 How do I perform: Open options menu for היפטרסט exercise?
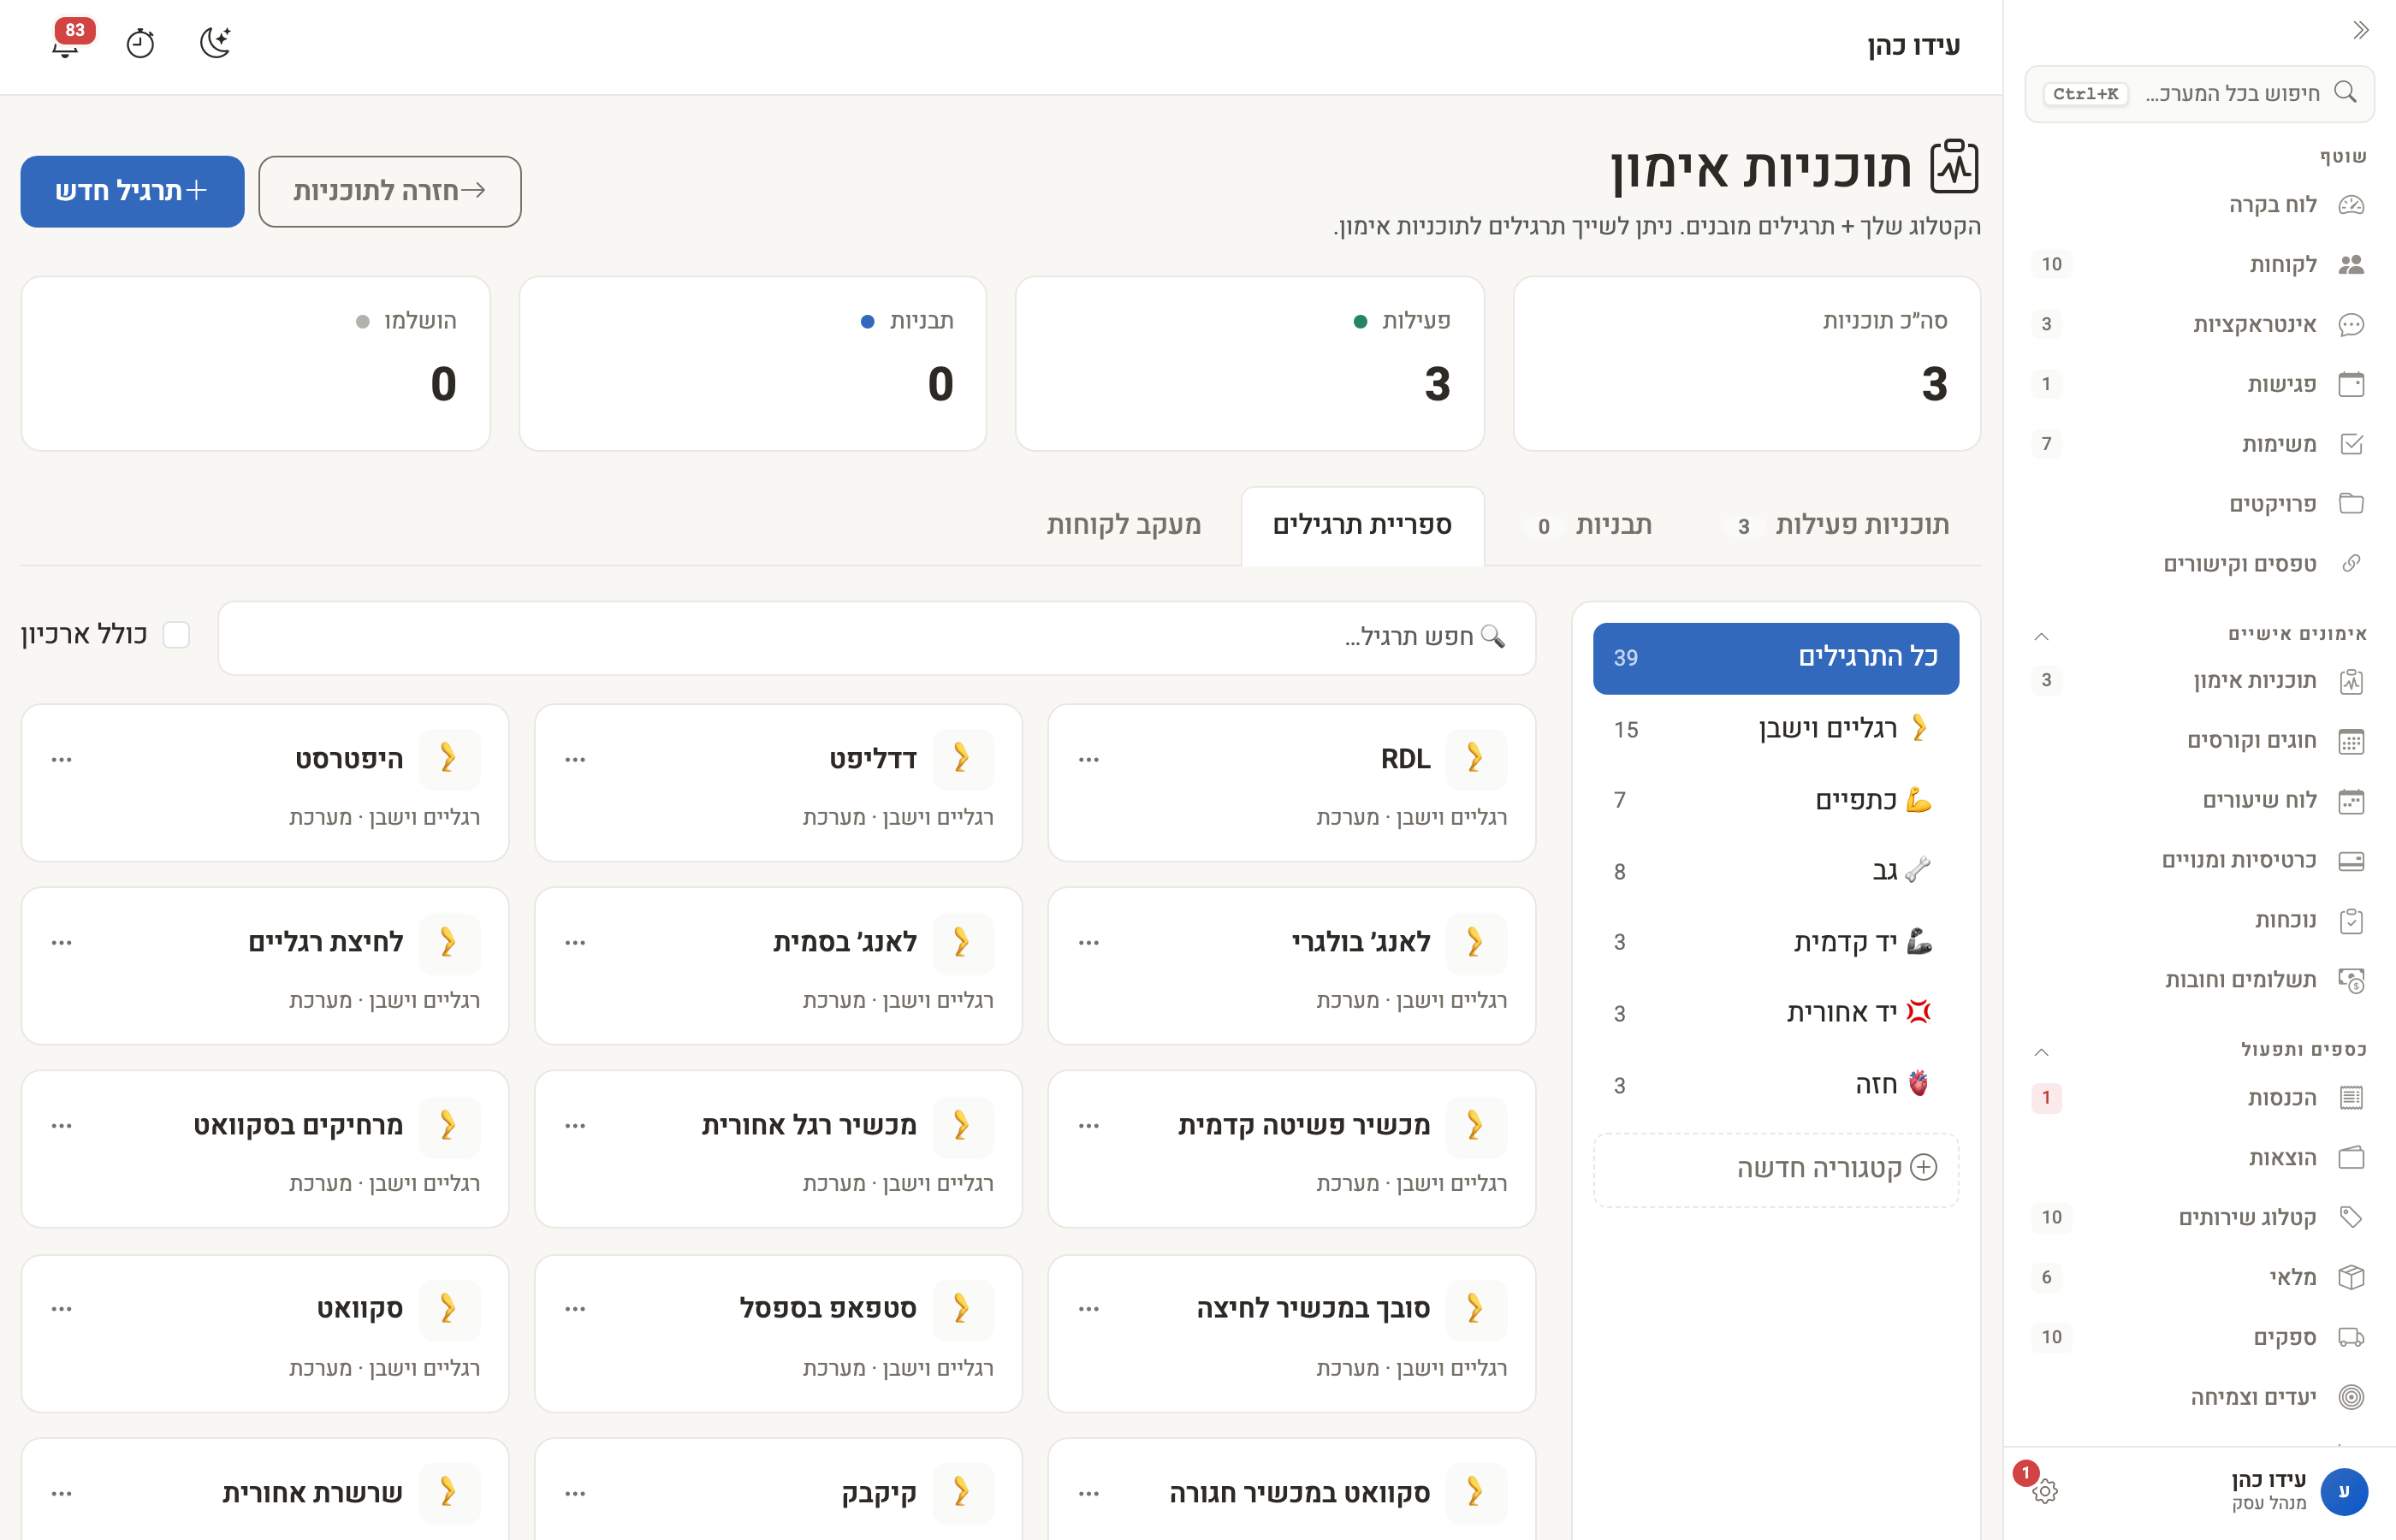62,760
